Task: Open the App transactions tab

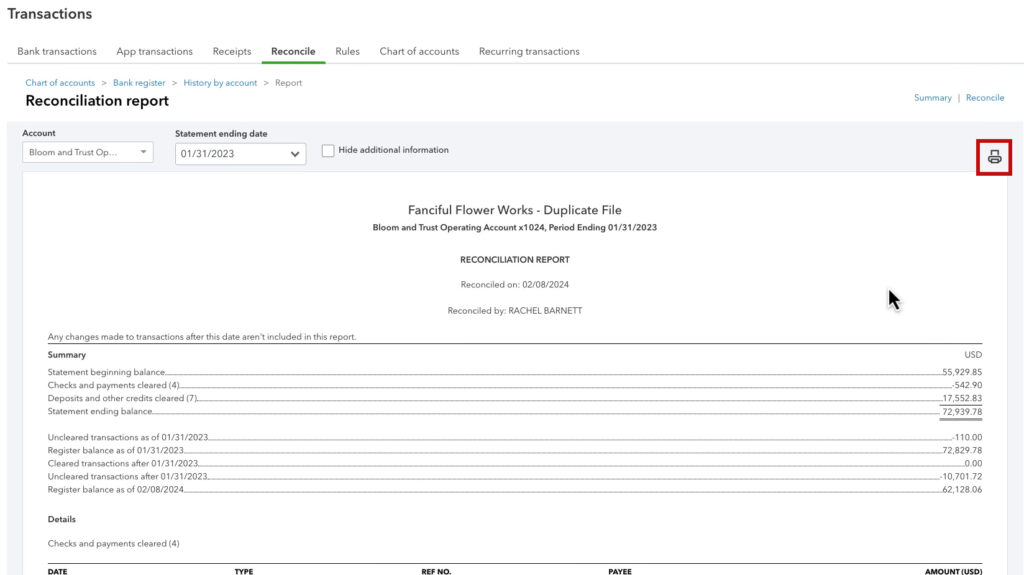Action: tap(154, 52)
